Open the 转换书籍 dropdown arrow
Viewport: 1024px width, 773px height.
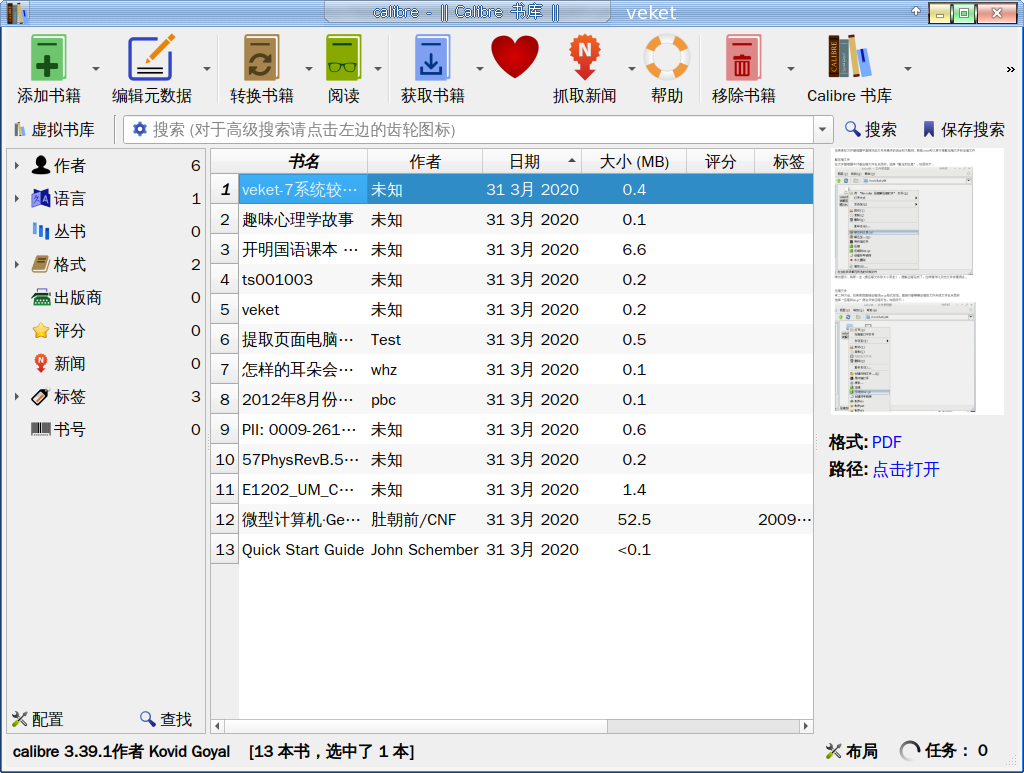pyautogui.click(x=309, y=69)
